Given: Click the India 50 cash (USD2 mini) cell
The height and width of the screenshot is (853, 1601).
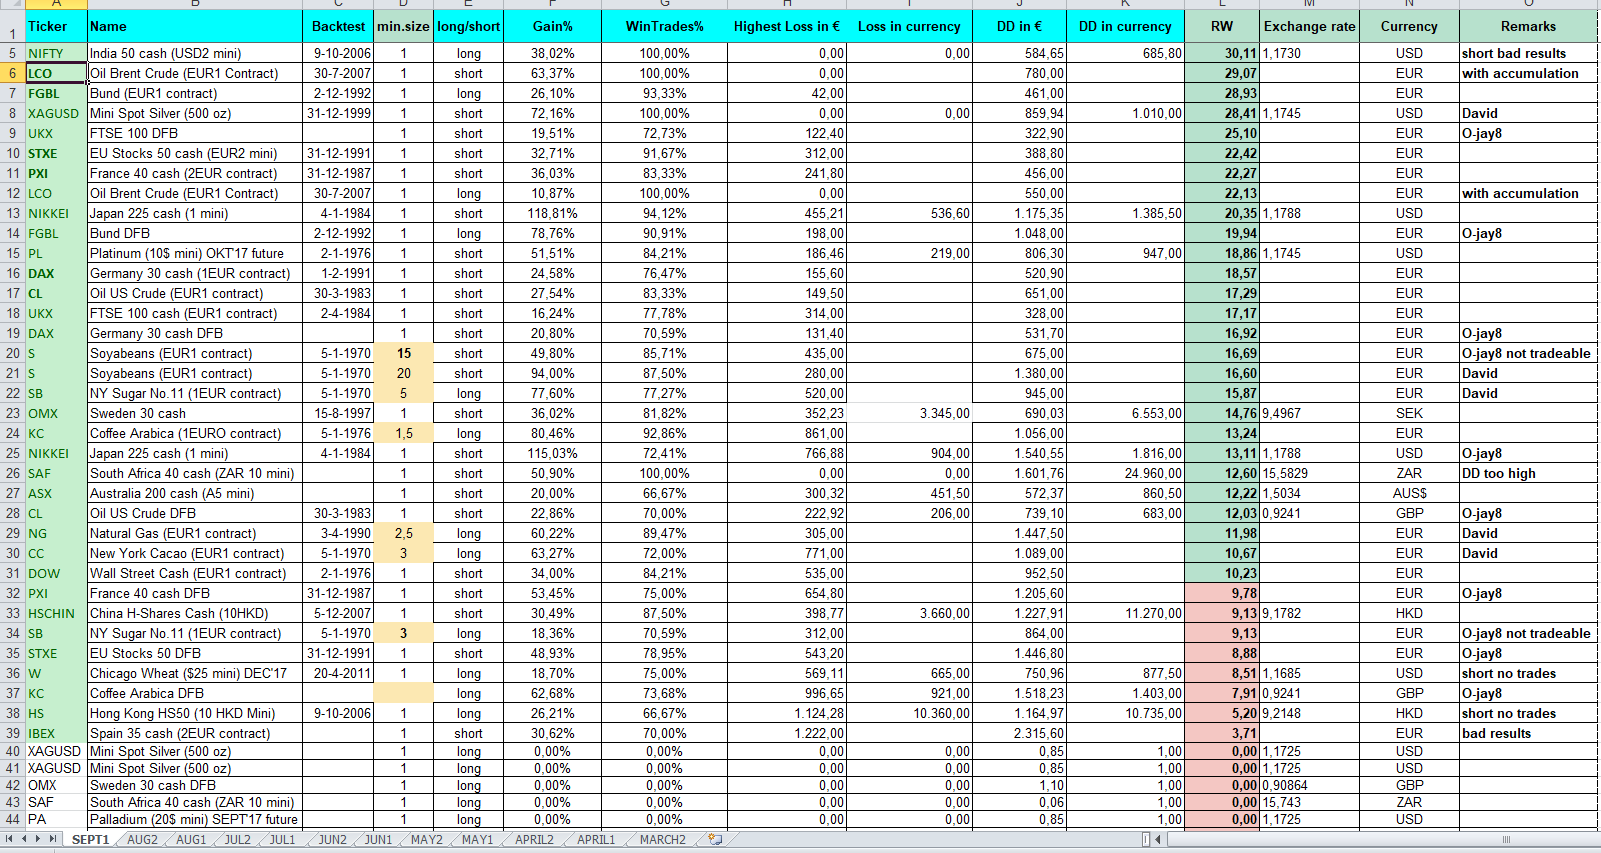Looking at the screenshot, I should pos(195,53).
